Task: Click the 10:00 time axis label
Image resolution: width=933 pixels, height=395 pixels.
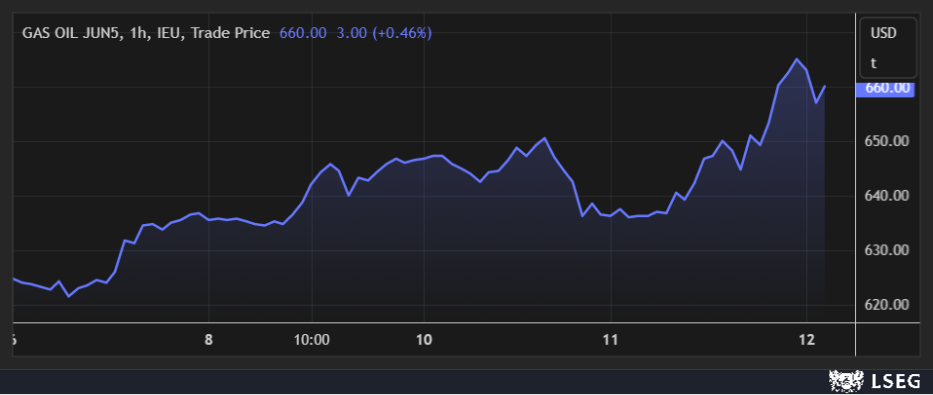Action: [x=312, y=341]
